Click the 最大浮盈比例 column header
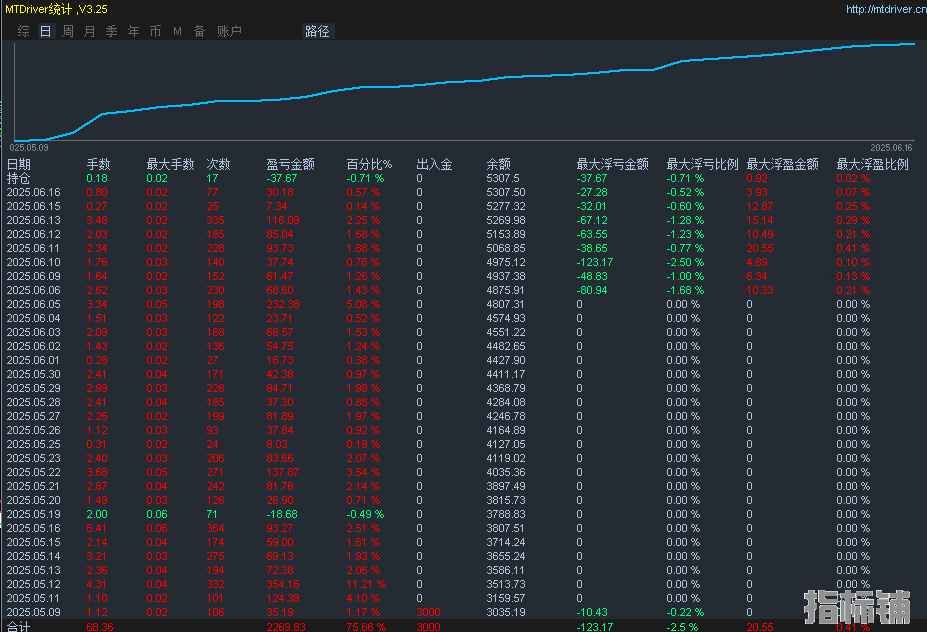 872,164
